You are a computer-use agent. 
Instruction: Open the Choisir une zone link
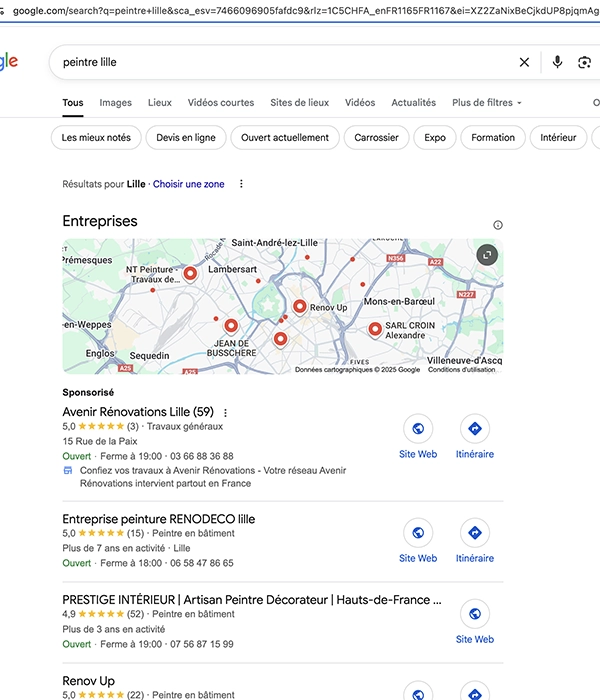click(188, 184)
